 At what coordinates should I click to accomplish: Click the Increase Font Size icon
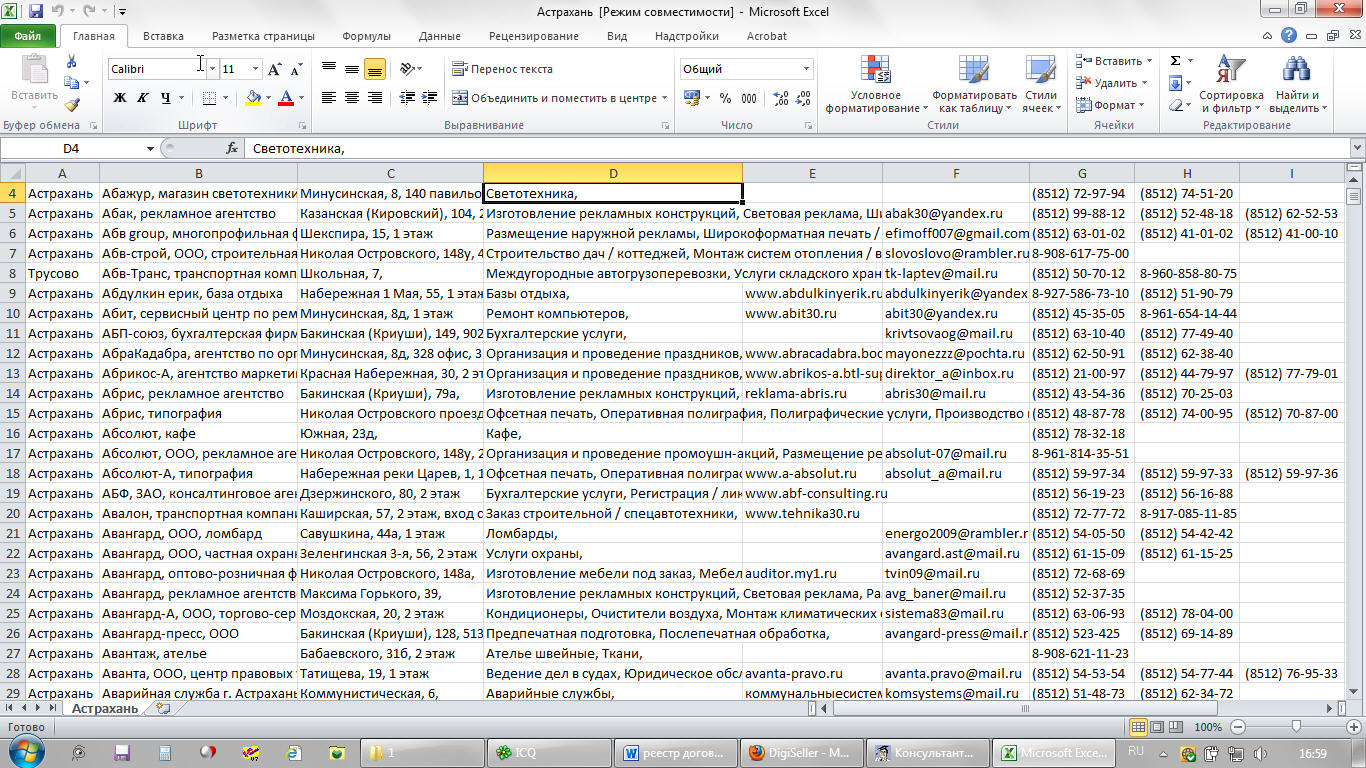point(276,69)
